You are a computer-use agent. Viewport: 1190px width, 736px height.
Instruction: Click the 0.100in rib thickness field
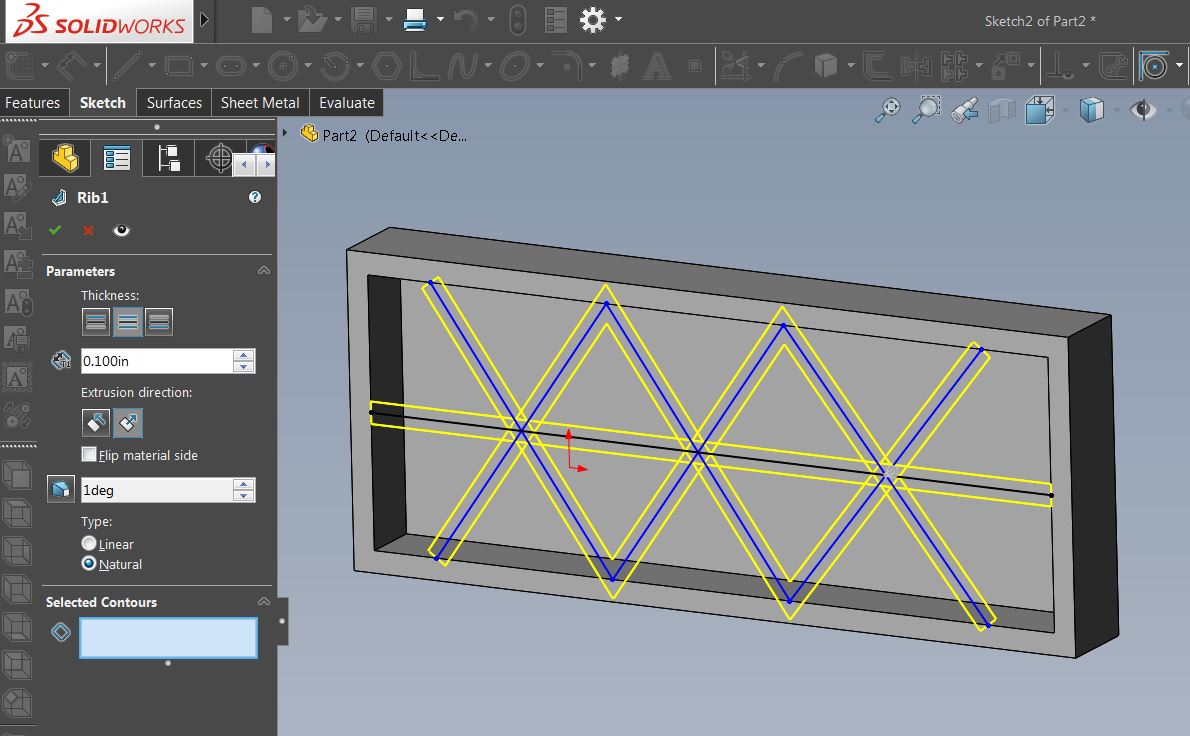[x=156, y=361]
